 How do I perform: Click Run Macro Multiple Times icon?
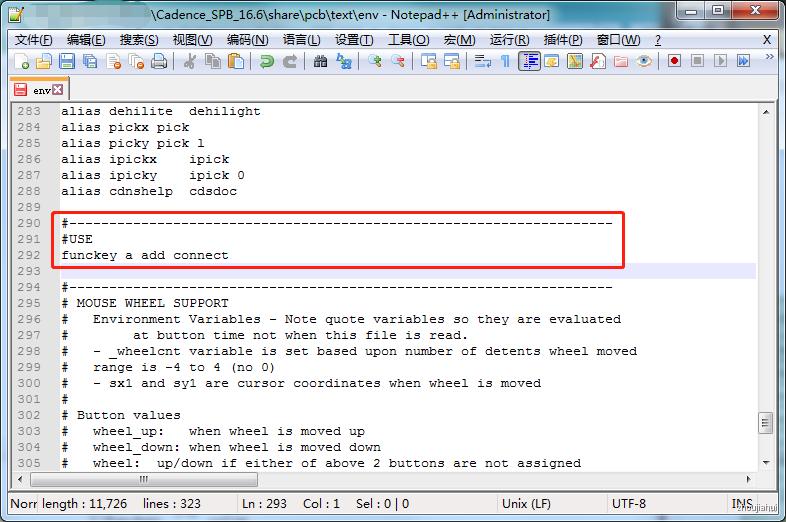point(743,61)
